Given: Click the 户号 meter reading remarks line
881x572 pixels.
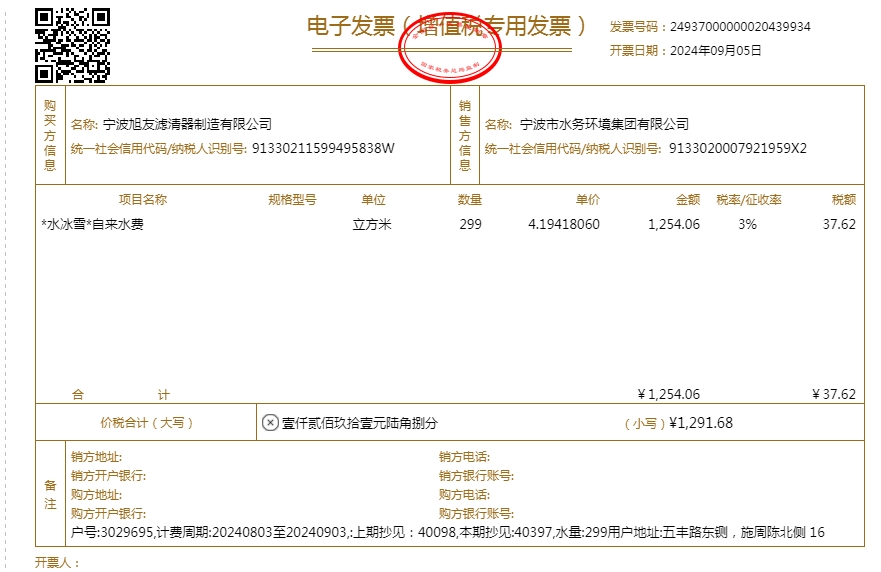Looking at the screenshot, I should pos(448,533).
